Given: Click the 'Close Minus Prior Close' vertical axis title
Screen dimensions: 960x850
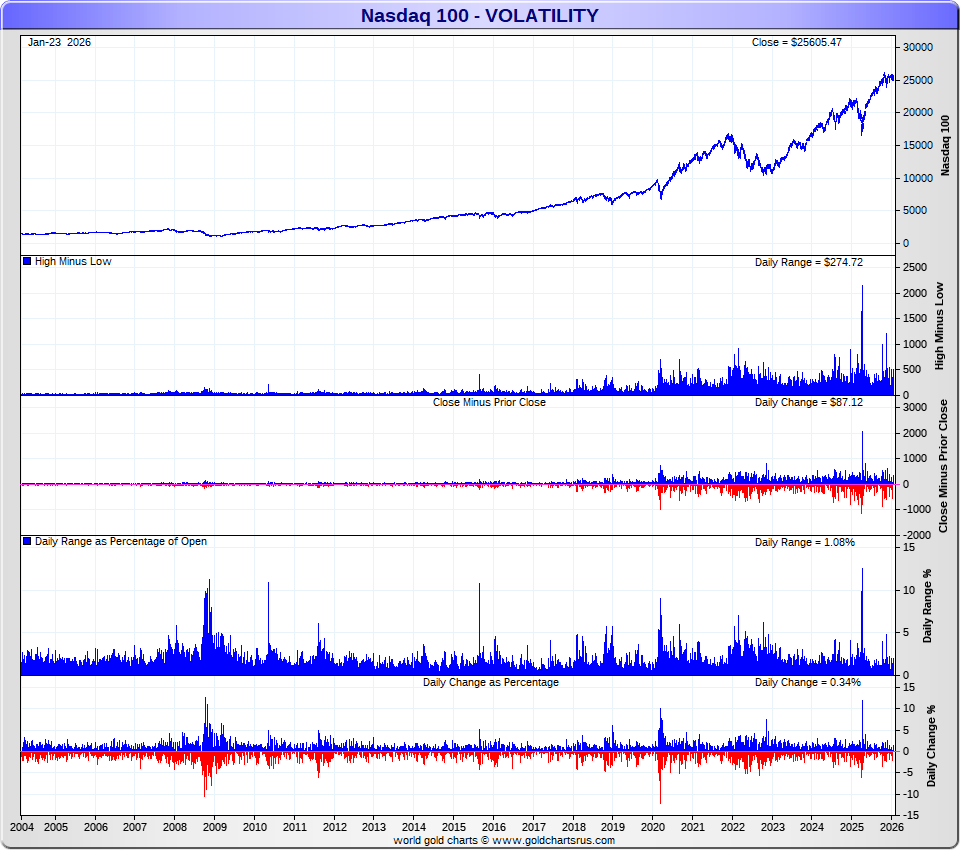Looking at the screenshot, I should pyautogui.click(x=943, y=466).
